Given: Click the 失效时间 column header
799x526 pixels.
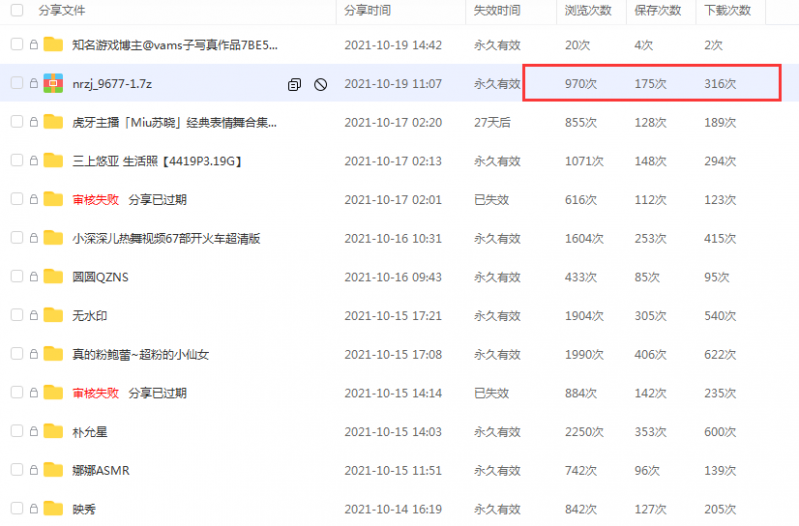Looking at the screenshot, I should click(497, 10).
